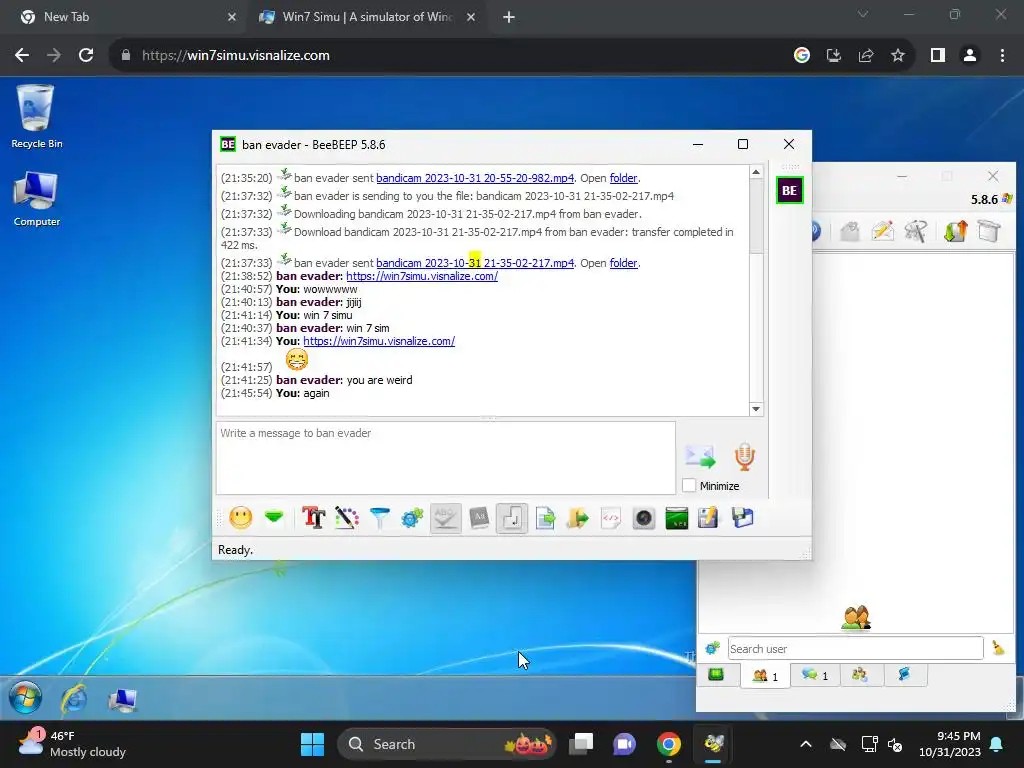Open folder link on 21:37:33 line
Image resolution: width=1024 pixels, height=768 pixels.
[623, 263]
